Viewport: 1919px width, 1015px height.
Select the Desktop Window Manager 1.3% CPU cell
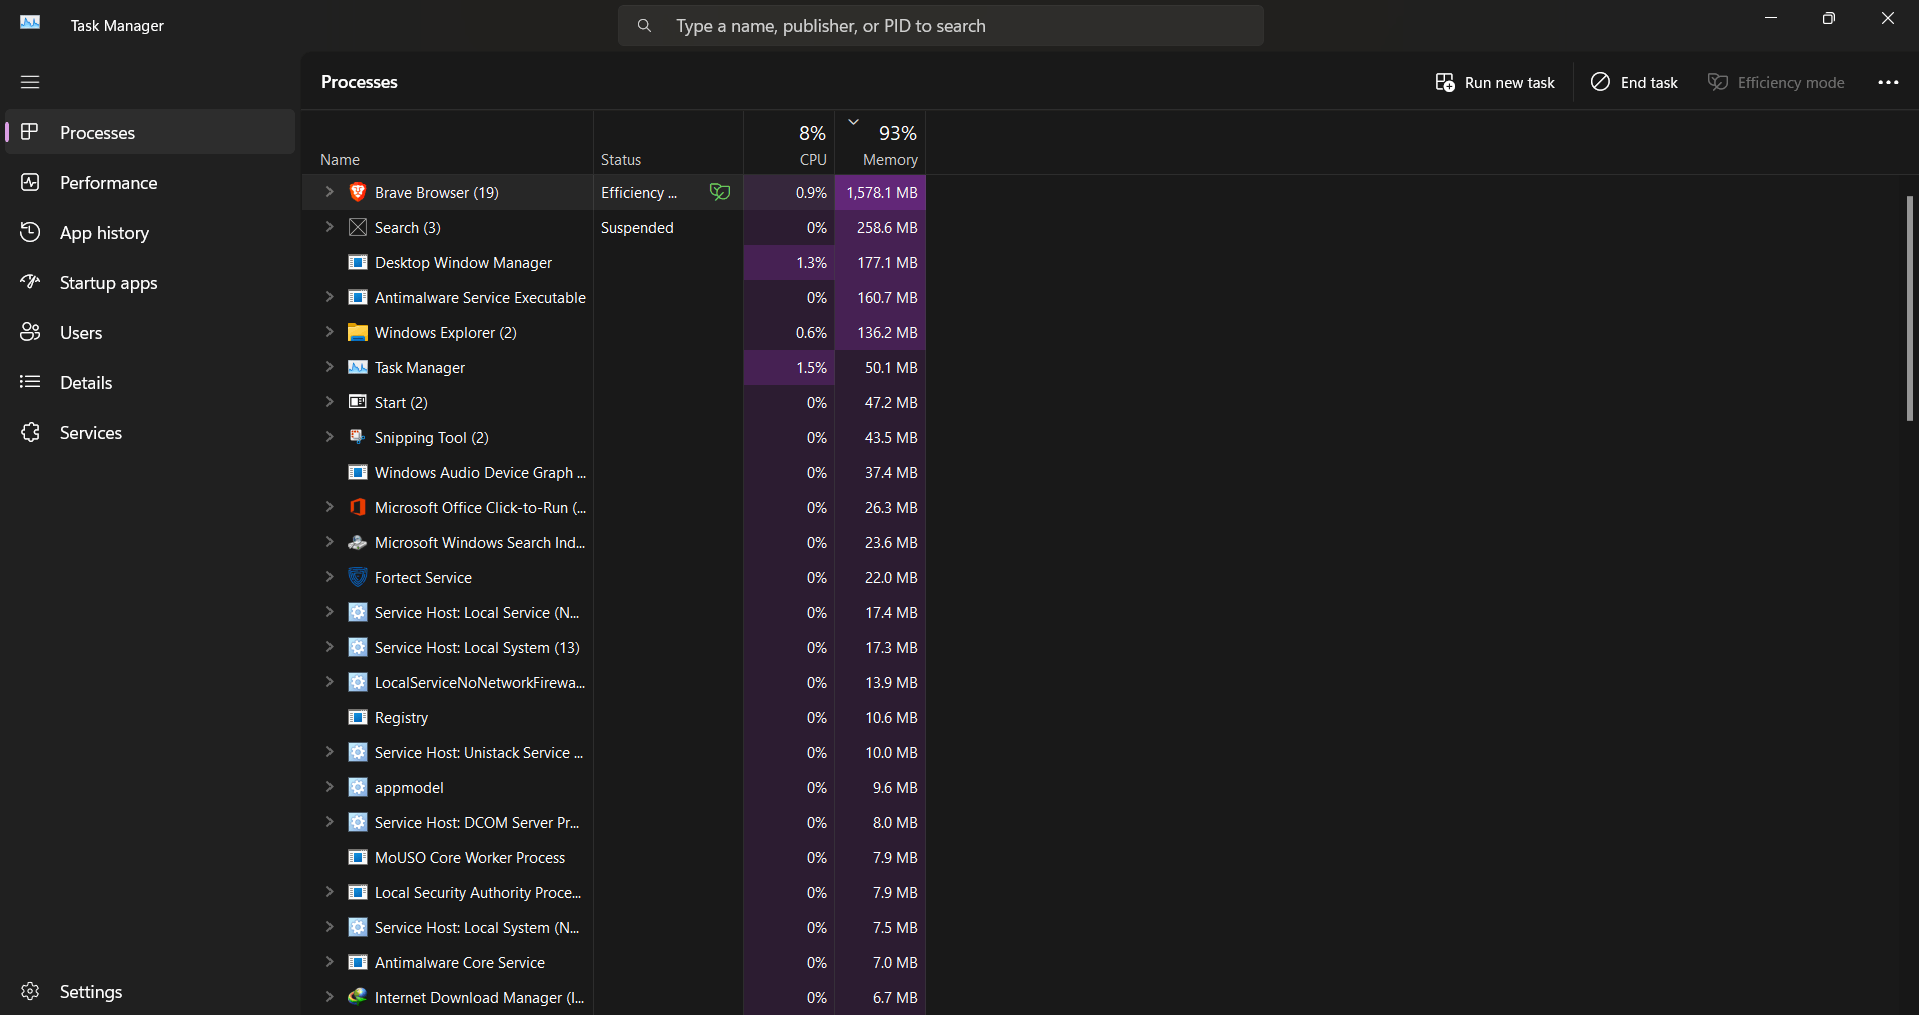pos(789,262)
